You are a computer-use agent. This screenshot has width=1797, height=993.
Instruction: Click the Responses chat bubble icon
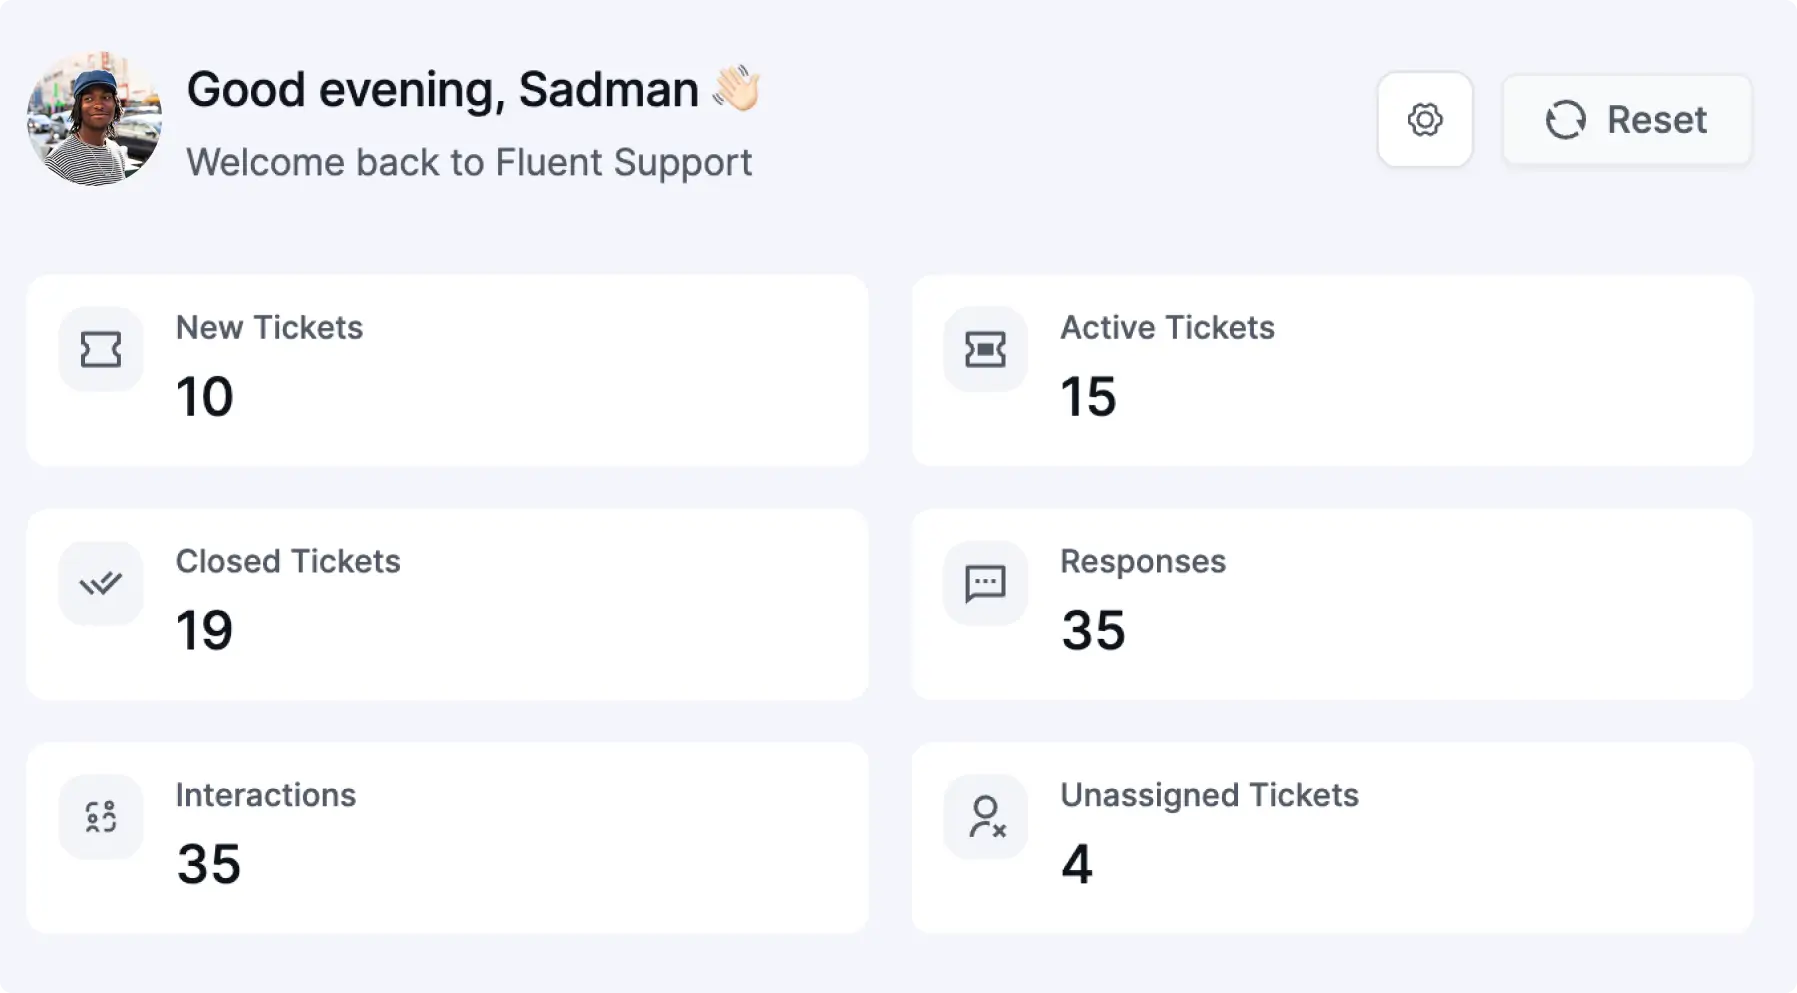(984, 583)
